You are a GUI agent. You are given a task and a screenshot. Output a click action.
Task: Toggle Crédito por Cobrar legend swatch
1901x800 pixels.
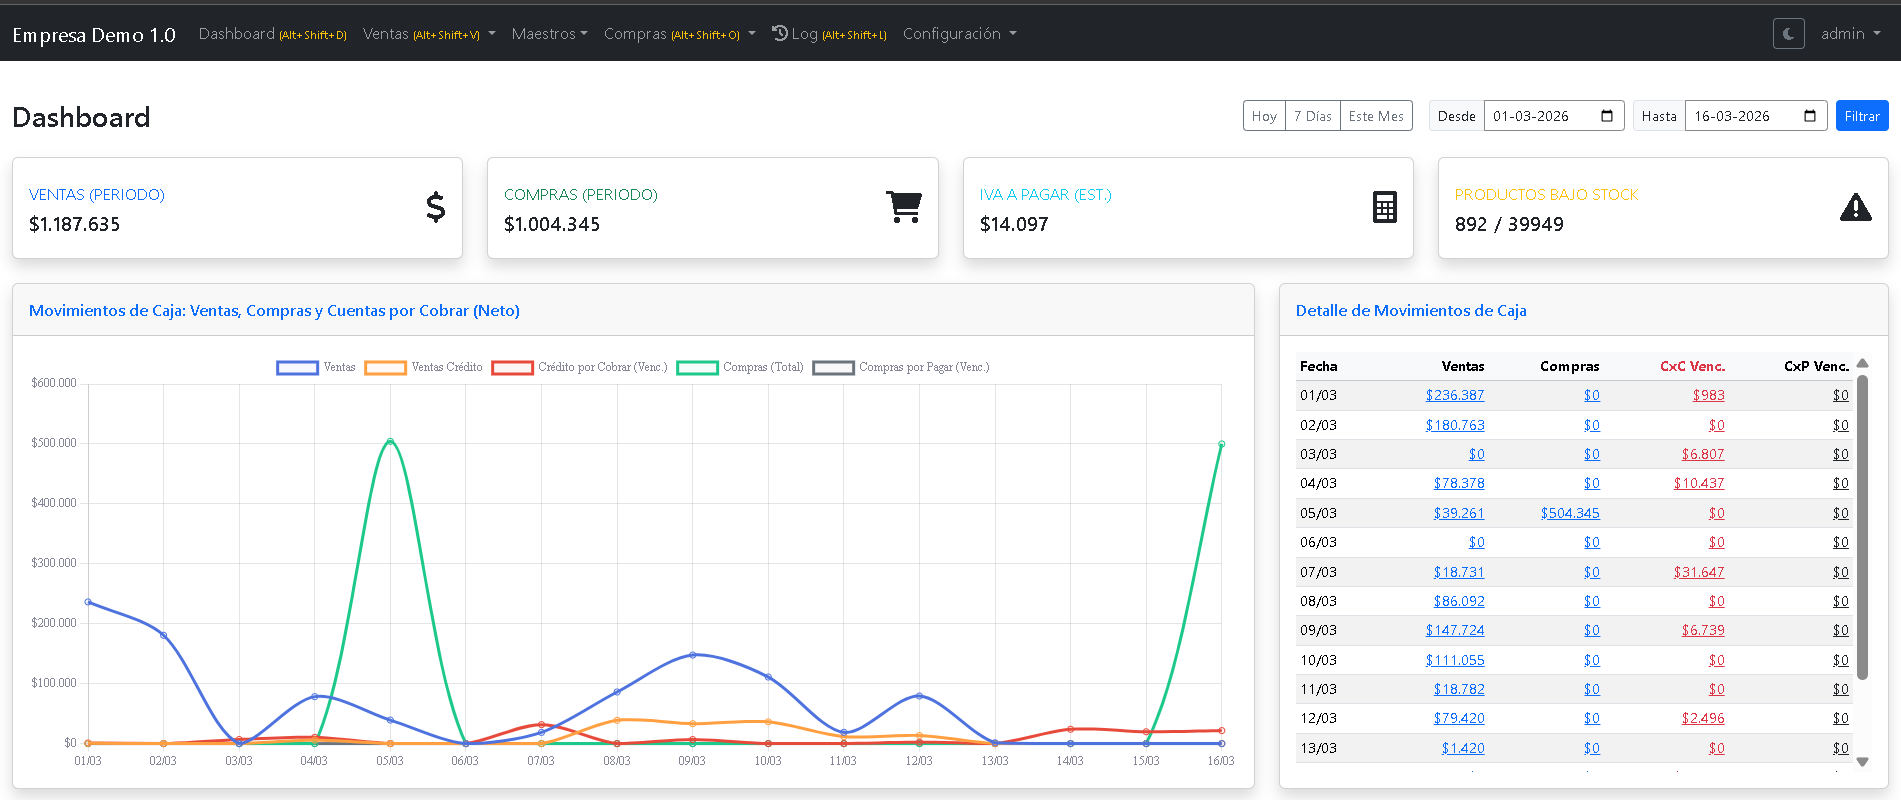pyautogui.click(x=512, y=367)
